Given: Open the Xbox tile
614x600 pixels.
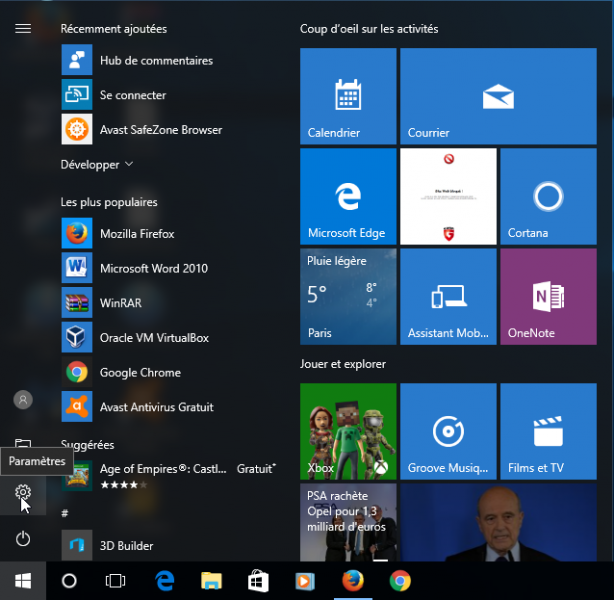Looking at the screenshot, I should (348, 431).
